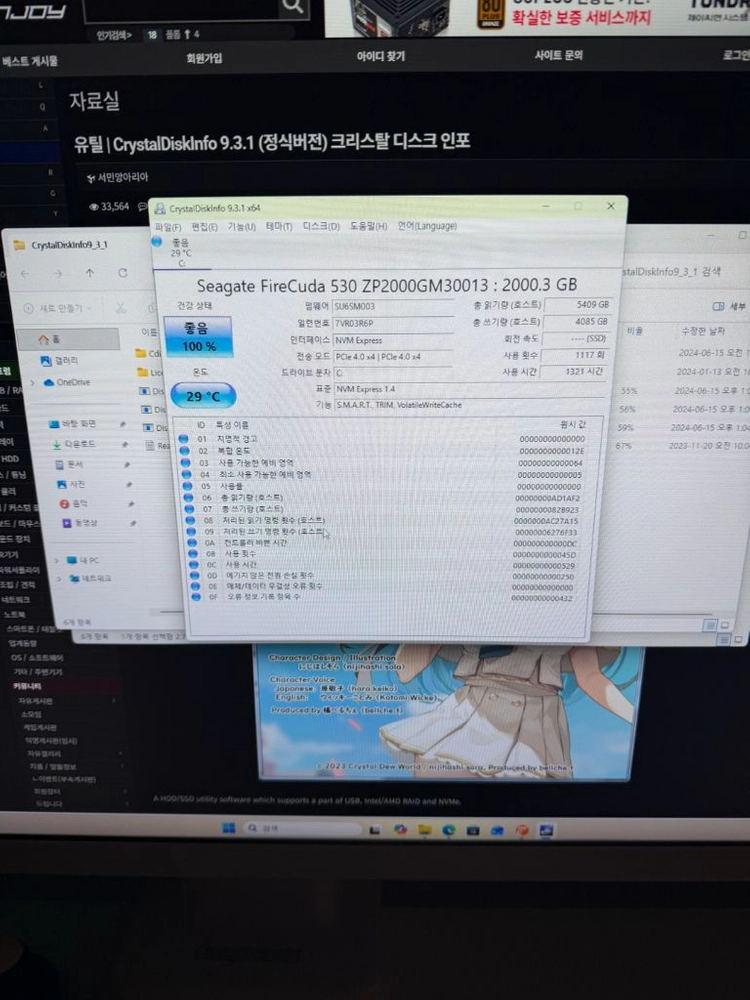Click the blue status orb of row 0A

coord(191,543)
